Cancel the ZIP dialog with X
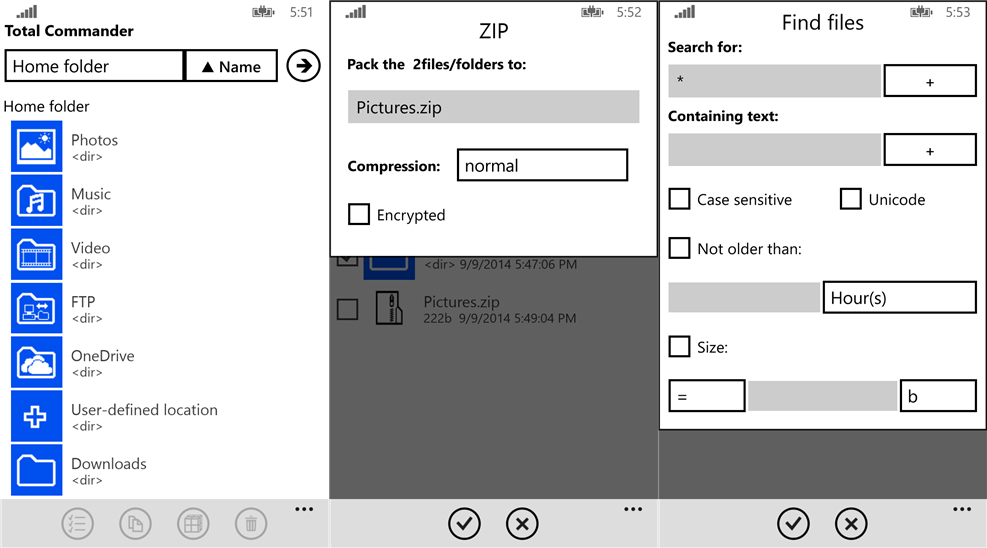This screenshot has height=548, width=987. (x=522, y=523)
